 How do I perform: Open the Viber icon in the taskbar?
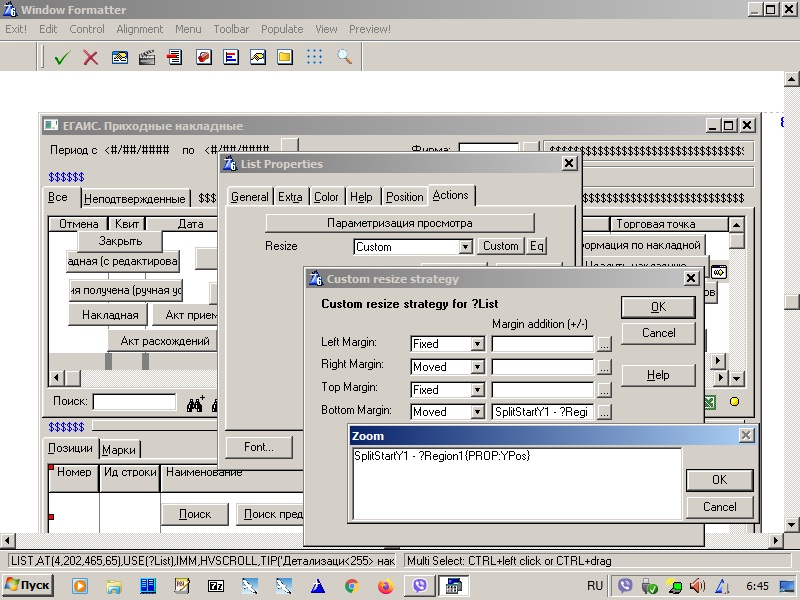pyautogui.click(x=419, y=586)
